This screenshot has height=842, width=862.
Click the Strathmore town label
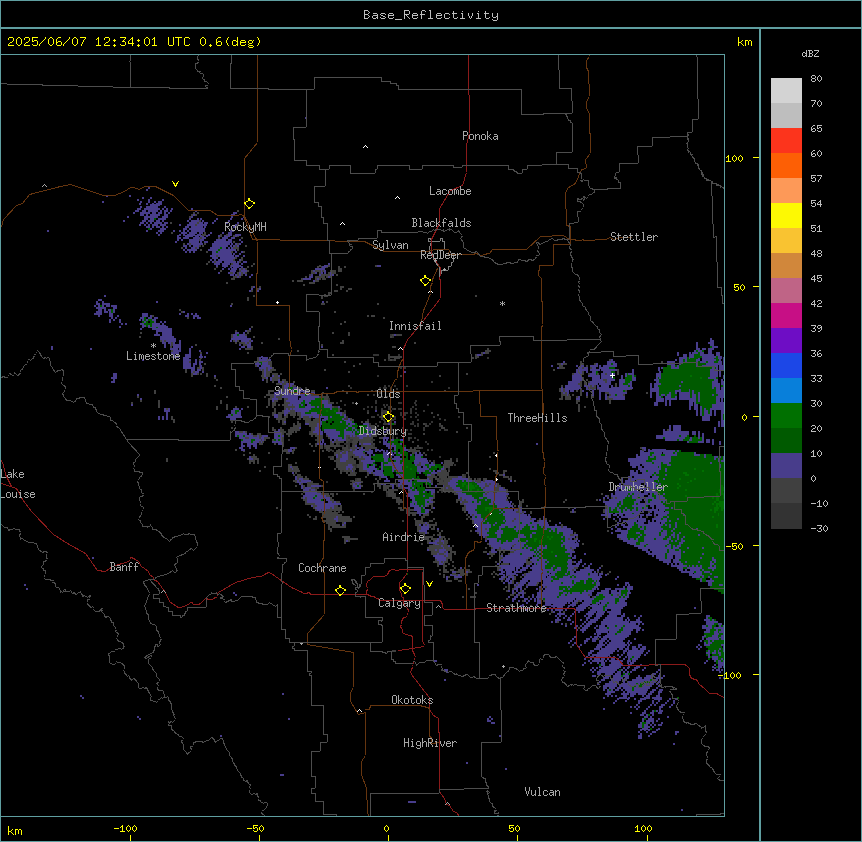pos(516,608)
